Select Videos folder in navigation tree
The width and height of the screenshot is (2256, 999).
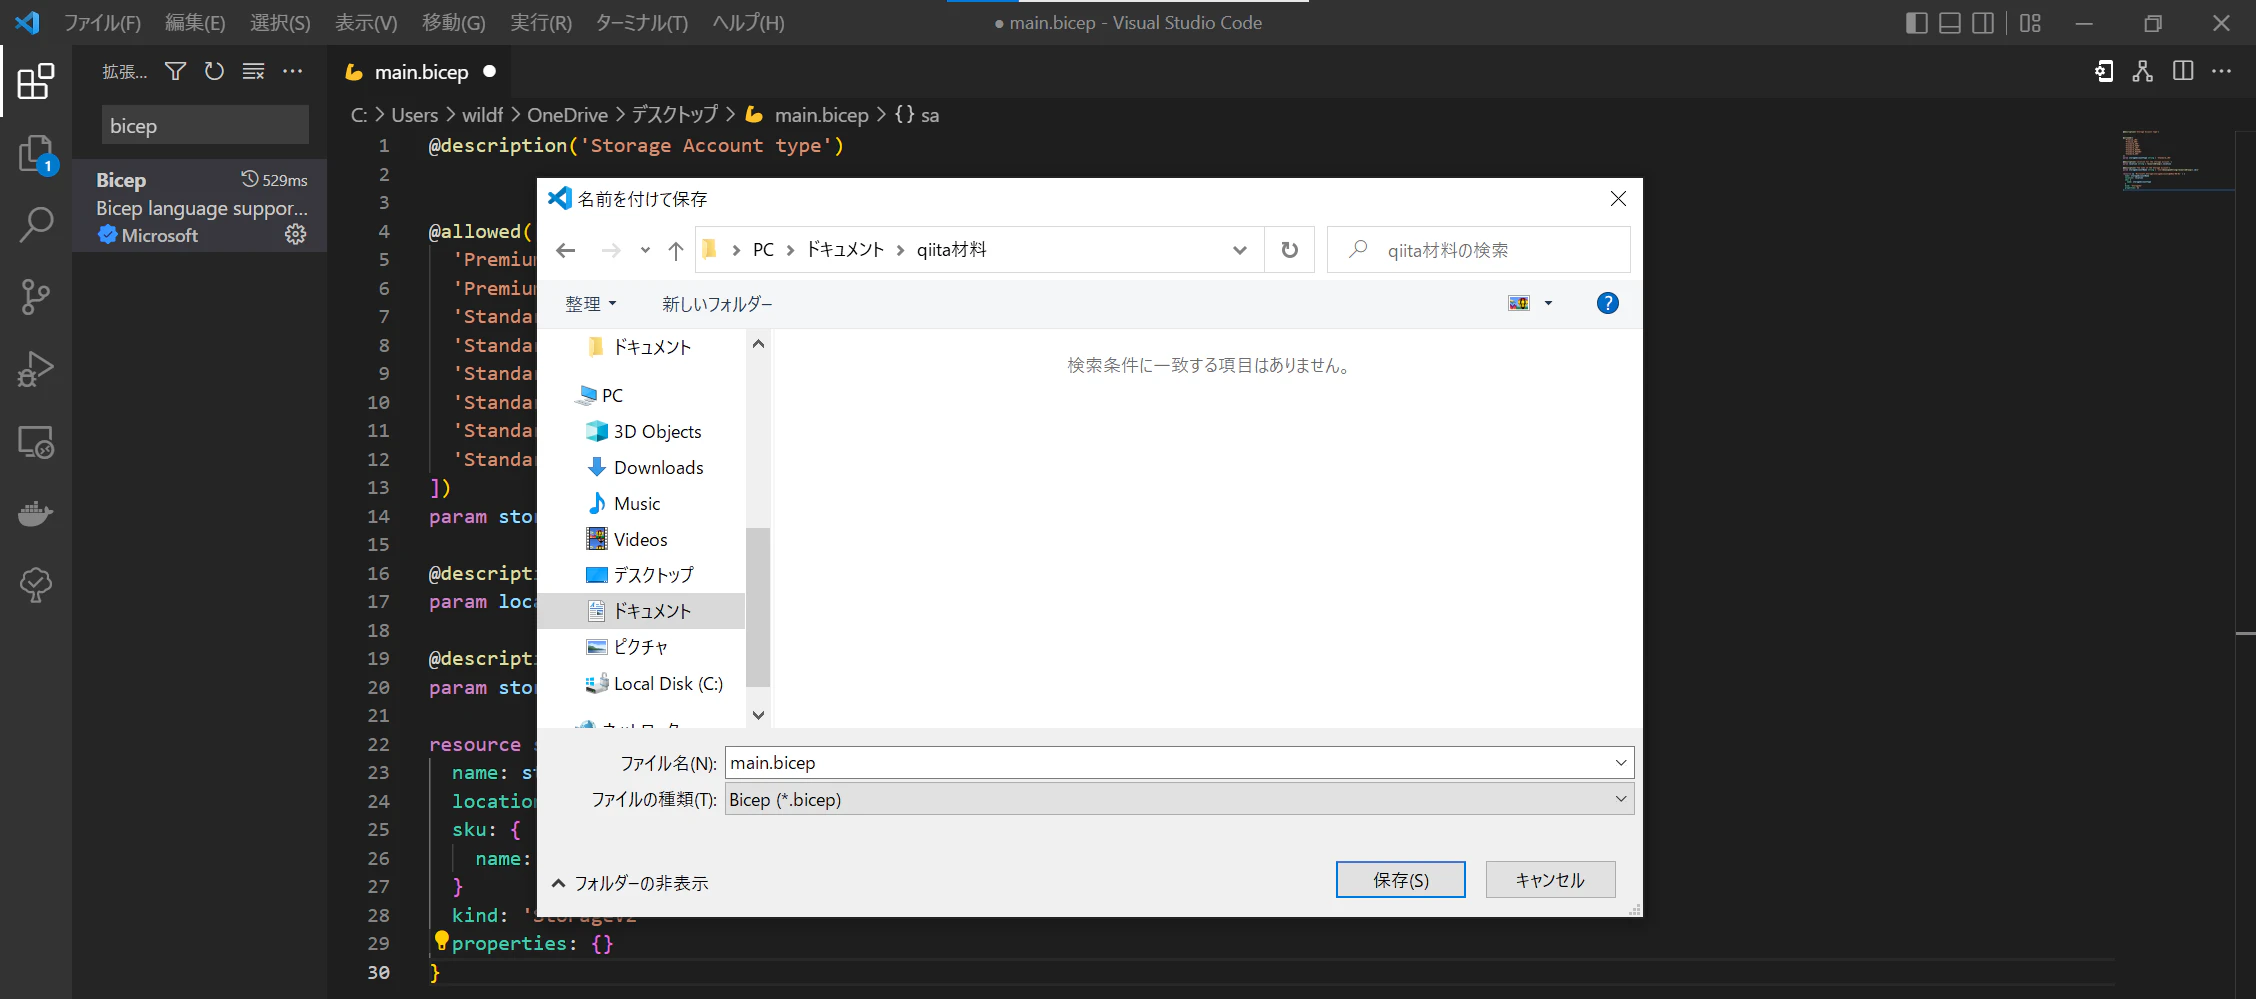tap(640, 539)
